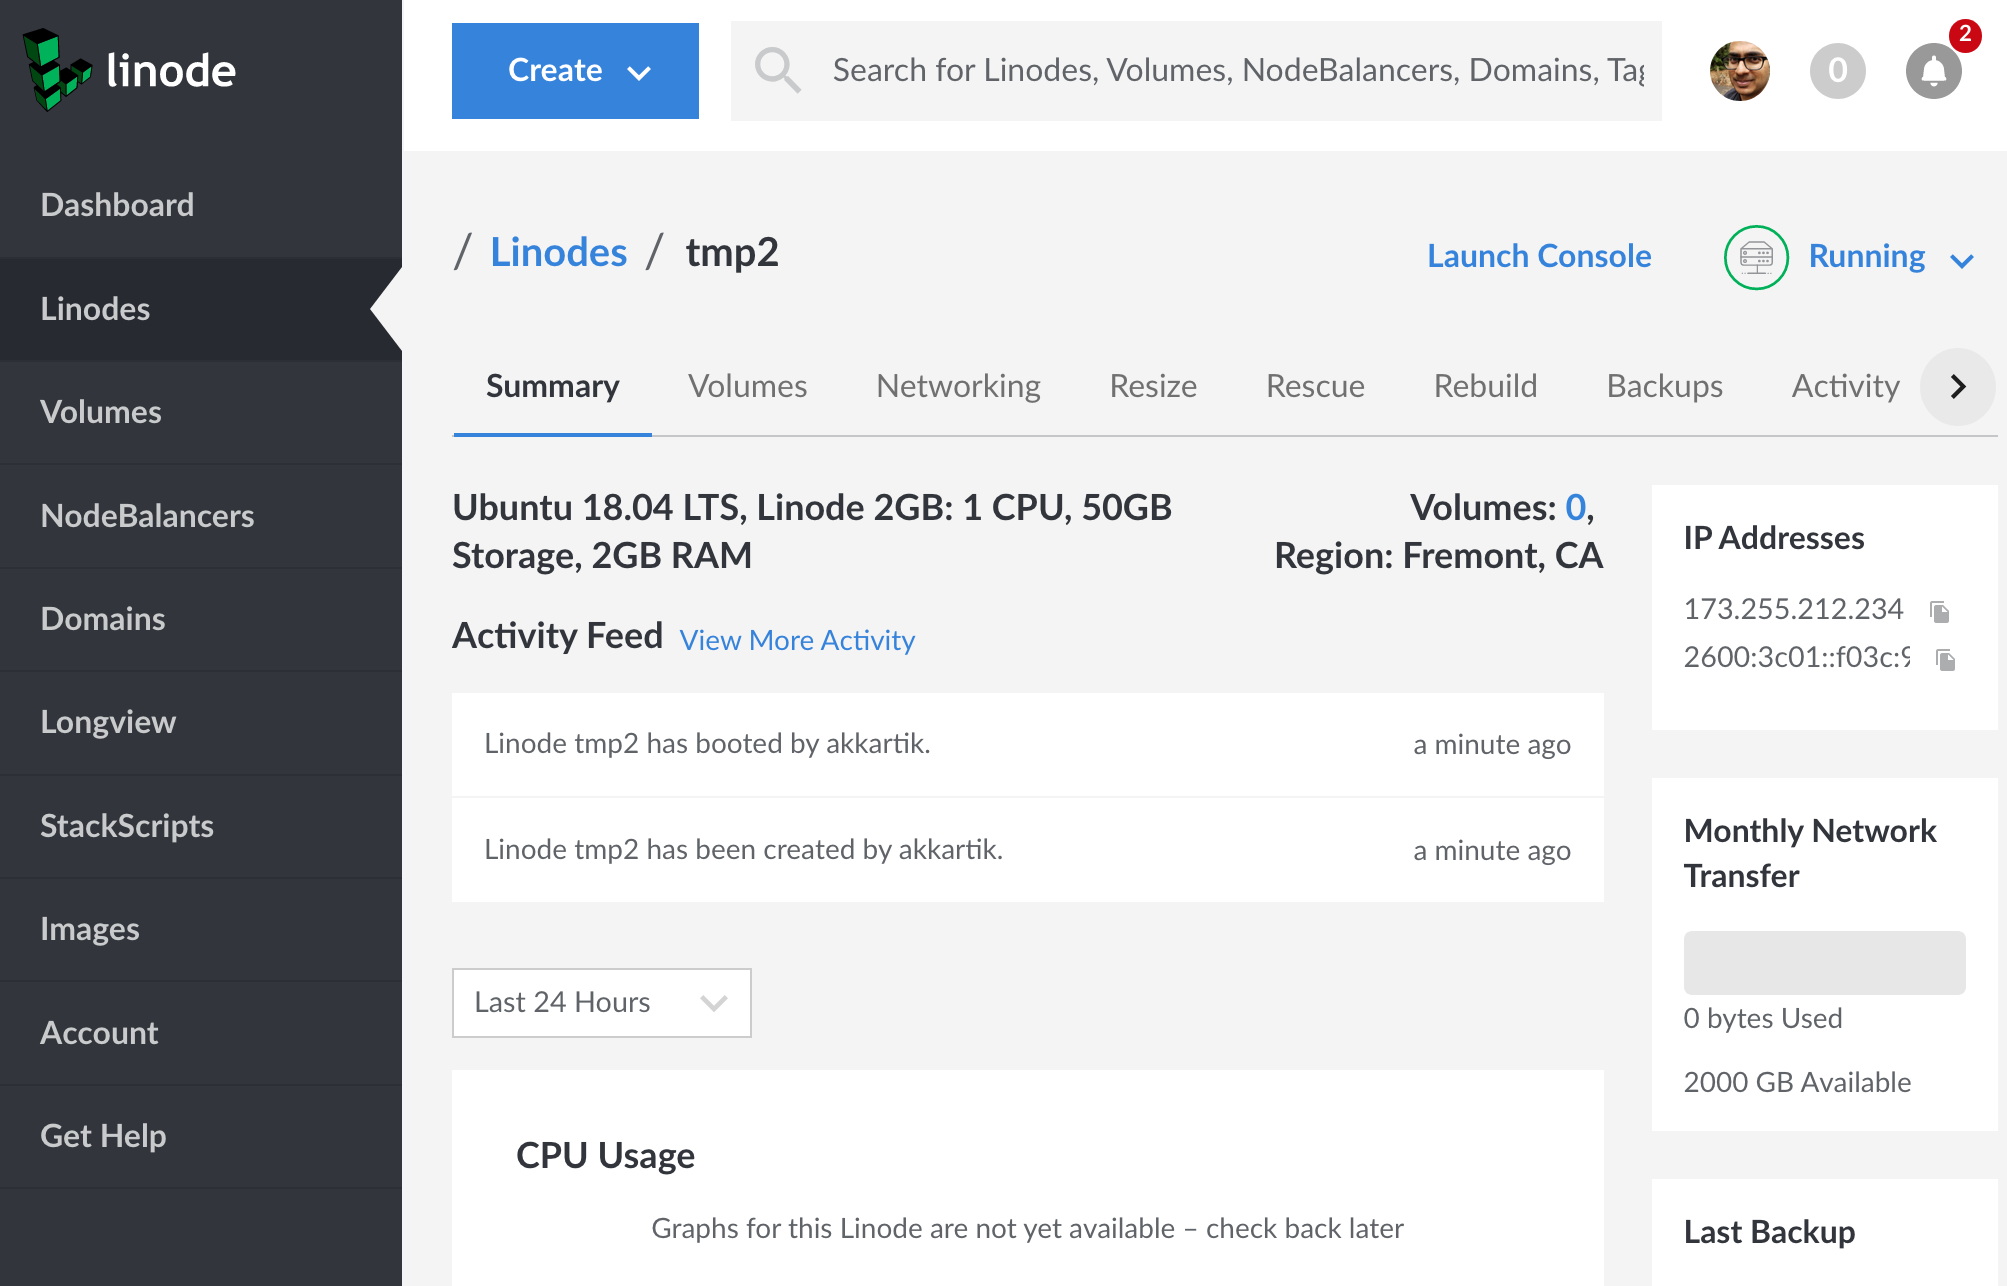Image resolution: width=2007 pixels, height=1286 pixels.
Task: Click the Linodes breadcrumb link
Action: [x=559, y=252]
